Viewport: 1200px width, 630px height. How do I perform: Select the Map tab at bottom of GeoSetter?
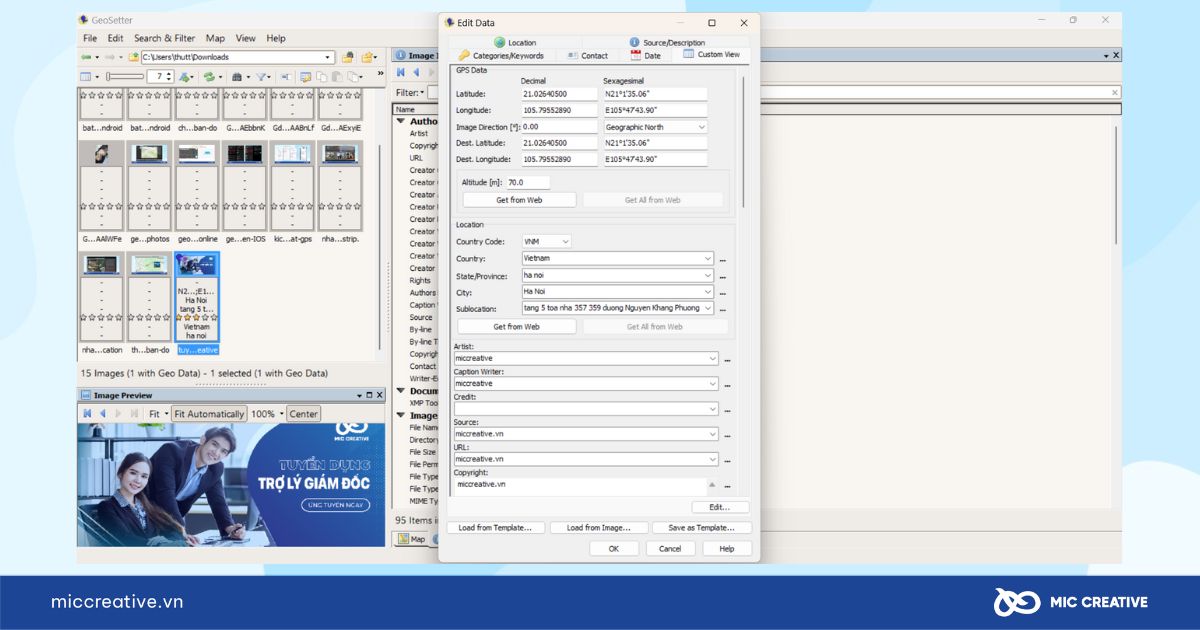click(x=412, y=539)
